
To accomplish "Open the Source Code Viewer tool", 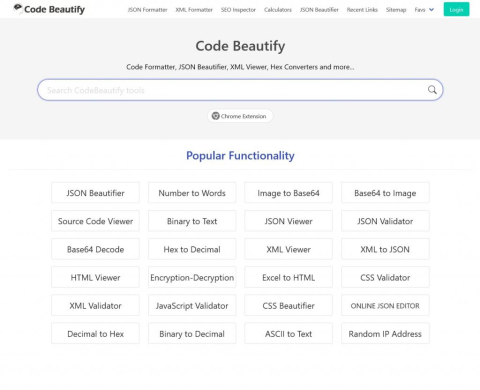I will (95, 221).
